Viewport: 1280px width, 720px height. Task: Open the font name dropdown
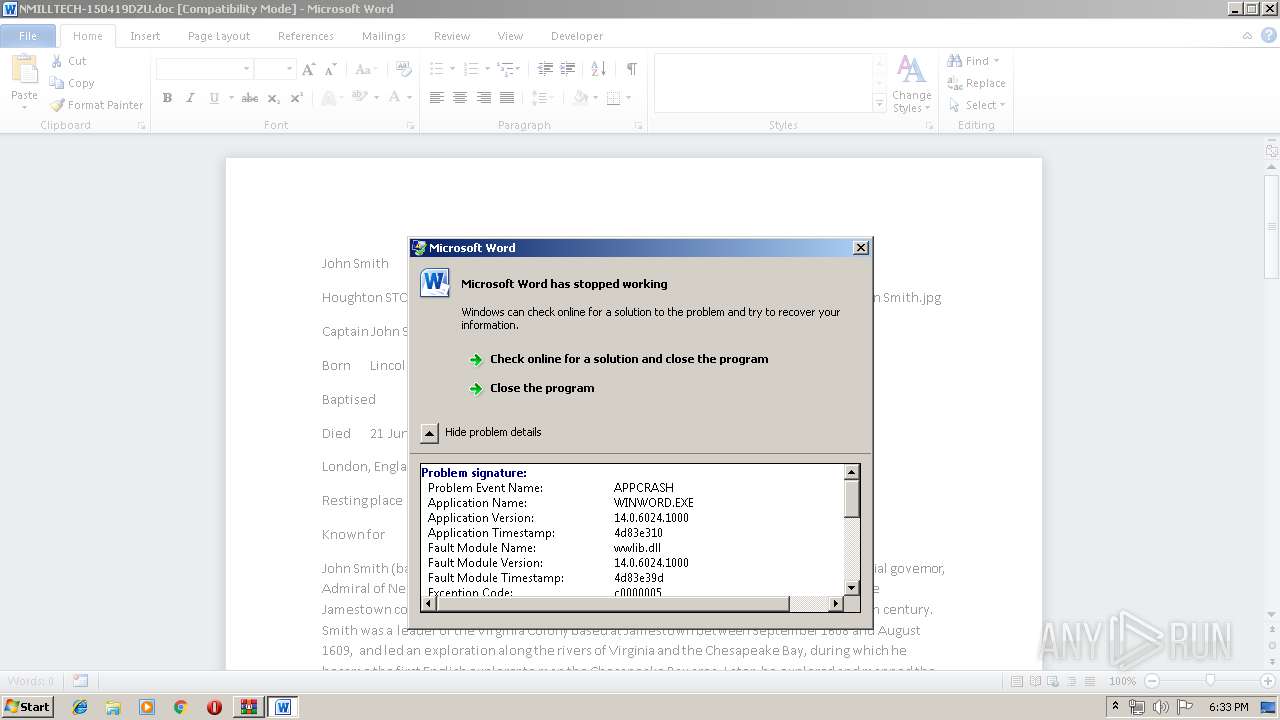[x=246, y=69]
